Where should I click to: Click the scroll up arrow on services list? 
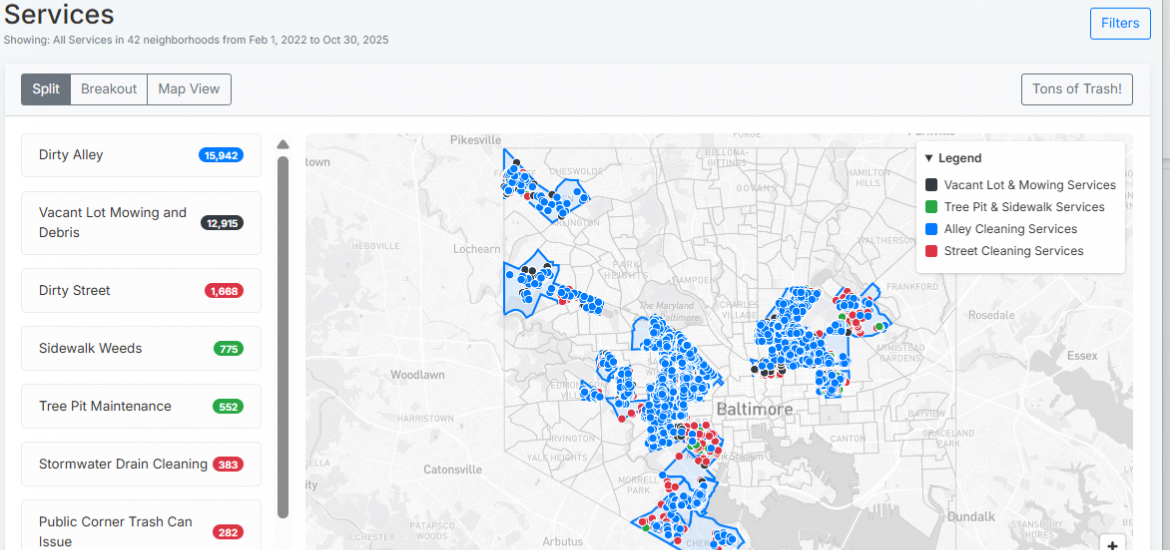coord(283,144)
